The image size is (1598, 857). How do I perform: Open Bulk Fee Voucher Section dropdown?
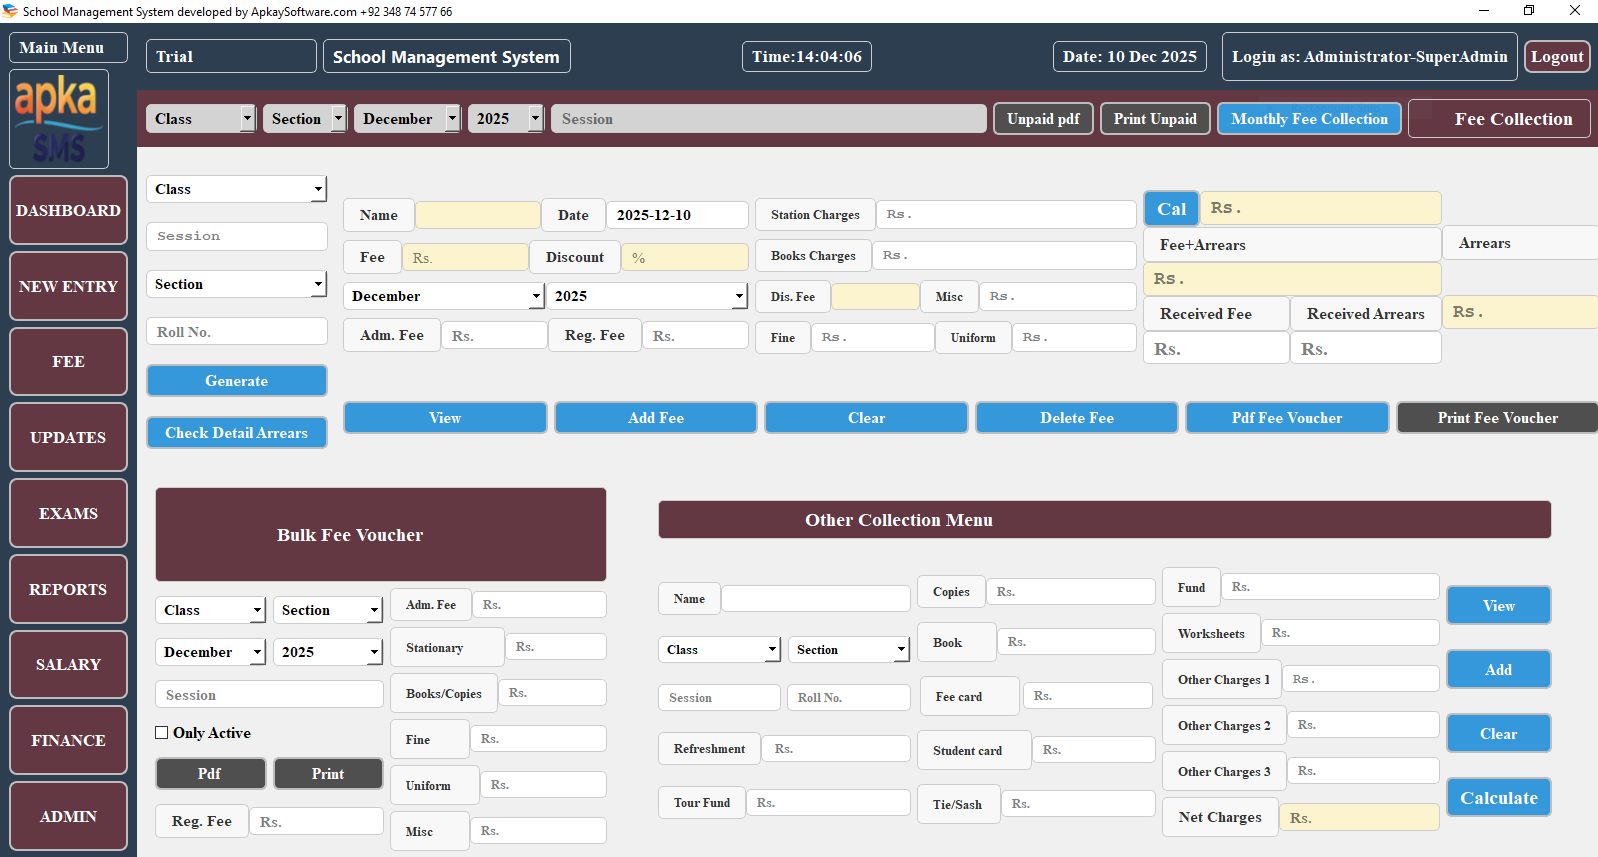point(328,610)
